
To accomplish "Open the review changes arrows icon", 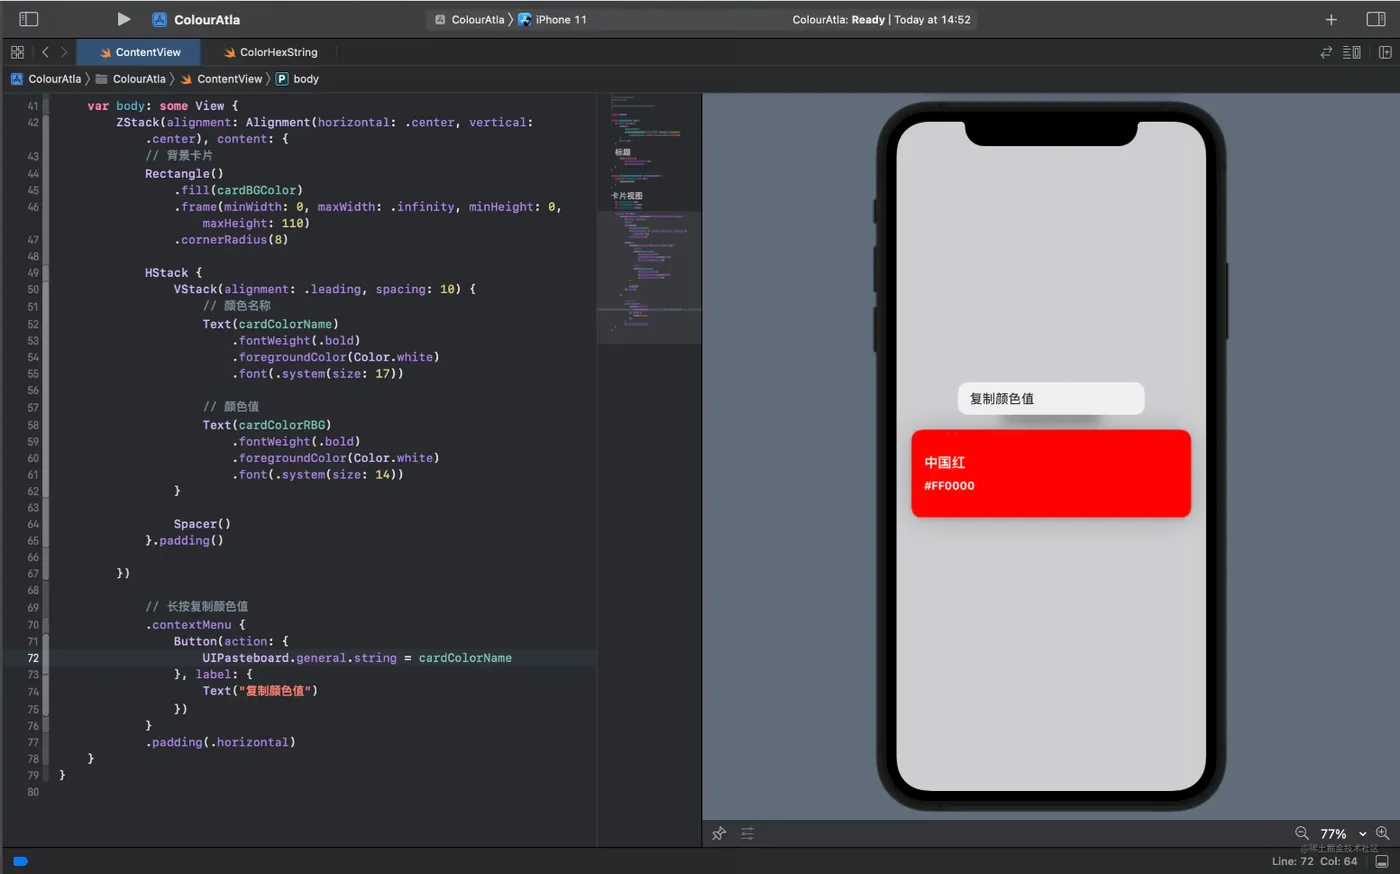I will tap(1326, 52).
